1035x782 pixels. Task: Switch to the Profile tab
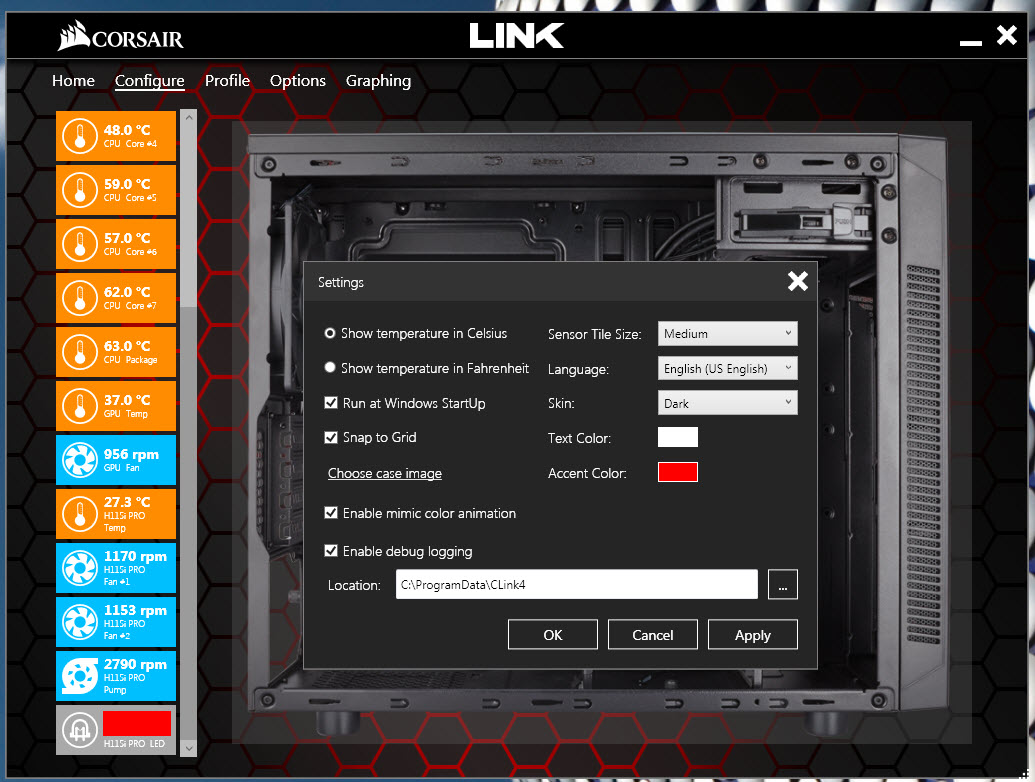coord(227,81)
